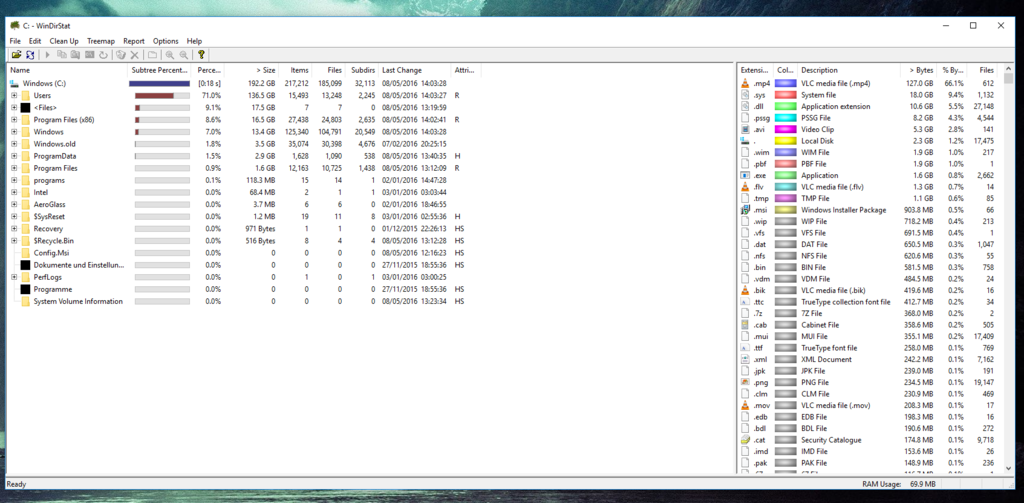Click the drive icon beside Windows (C:)
Screen dimensions: 1024x503
coord(15,84)
